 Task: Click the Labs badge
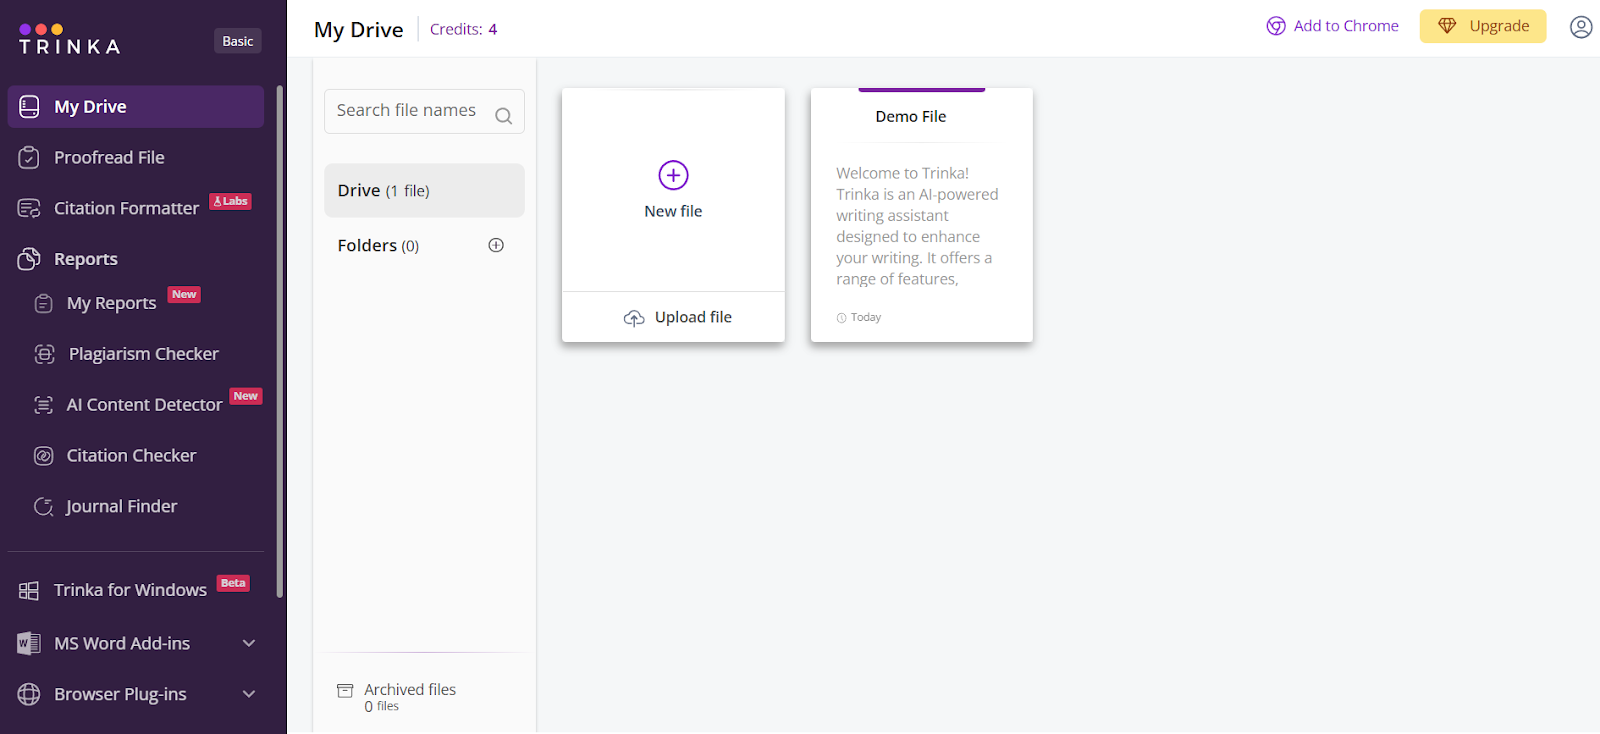point(230,201)
